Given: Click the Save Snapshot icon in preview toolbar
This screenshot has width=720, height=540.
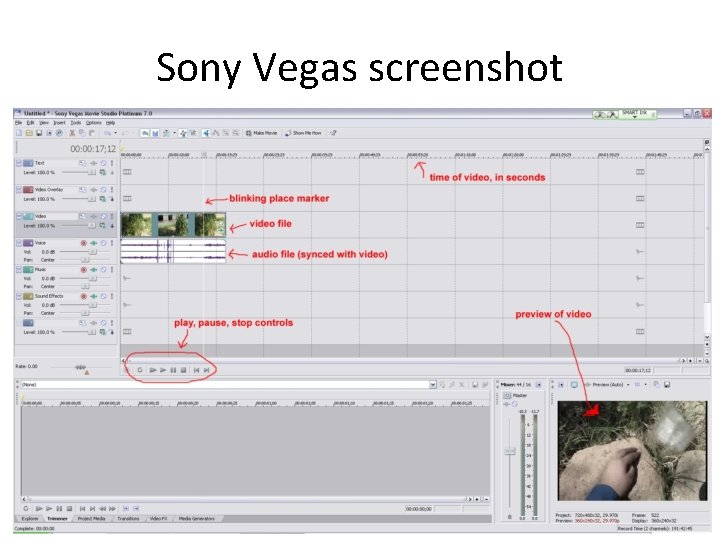Looking at the screenshot, I should point(667,384).
